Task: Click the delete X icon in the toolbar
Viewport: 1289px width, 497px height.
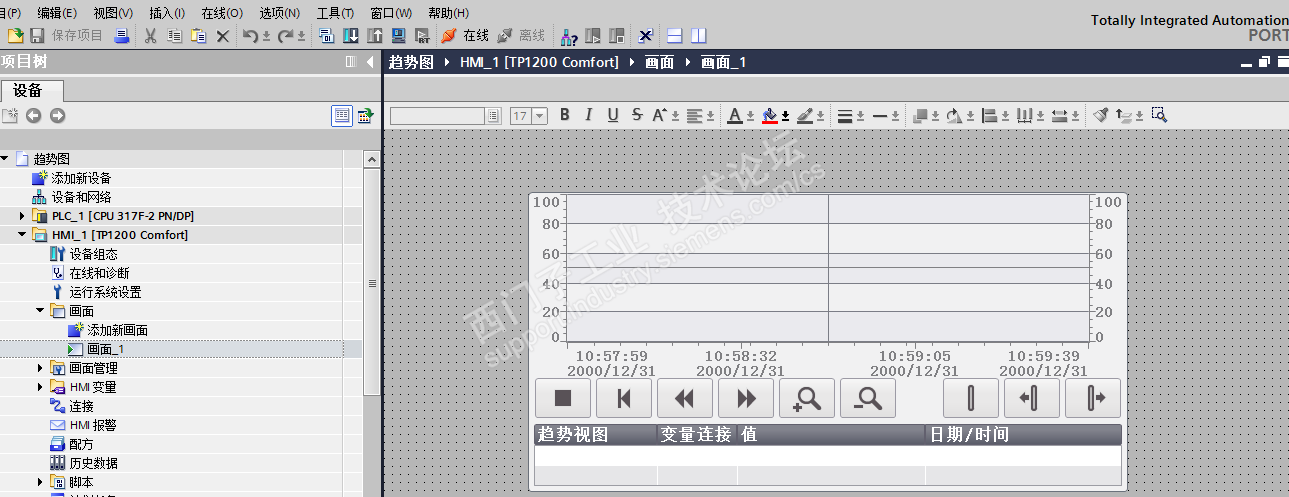Action: tap(222, 36)
